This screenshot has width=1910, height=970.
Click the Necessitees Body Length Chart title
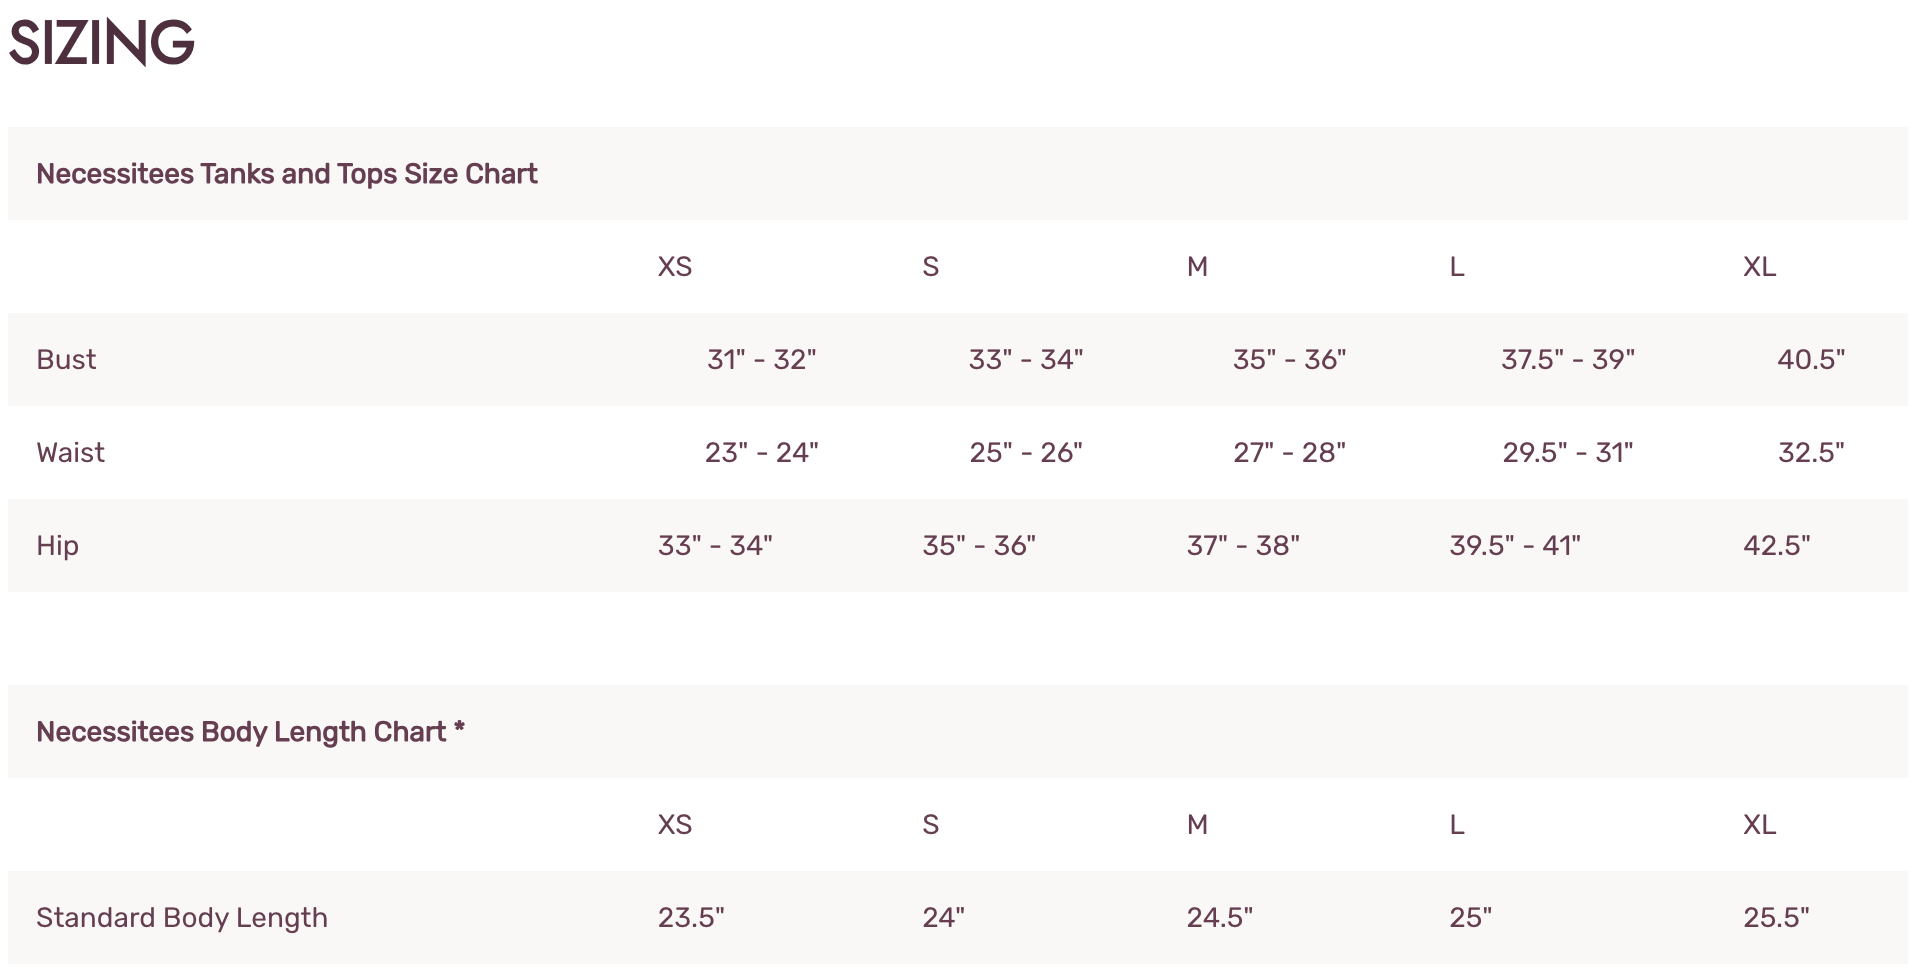(x=251, y=732)
